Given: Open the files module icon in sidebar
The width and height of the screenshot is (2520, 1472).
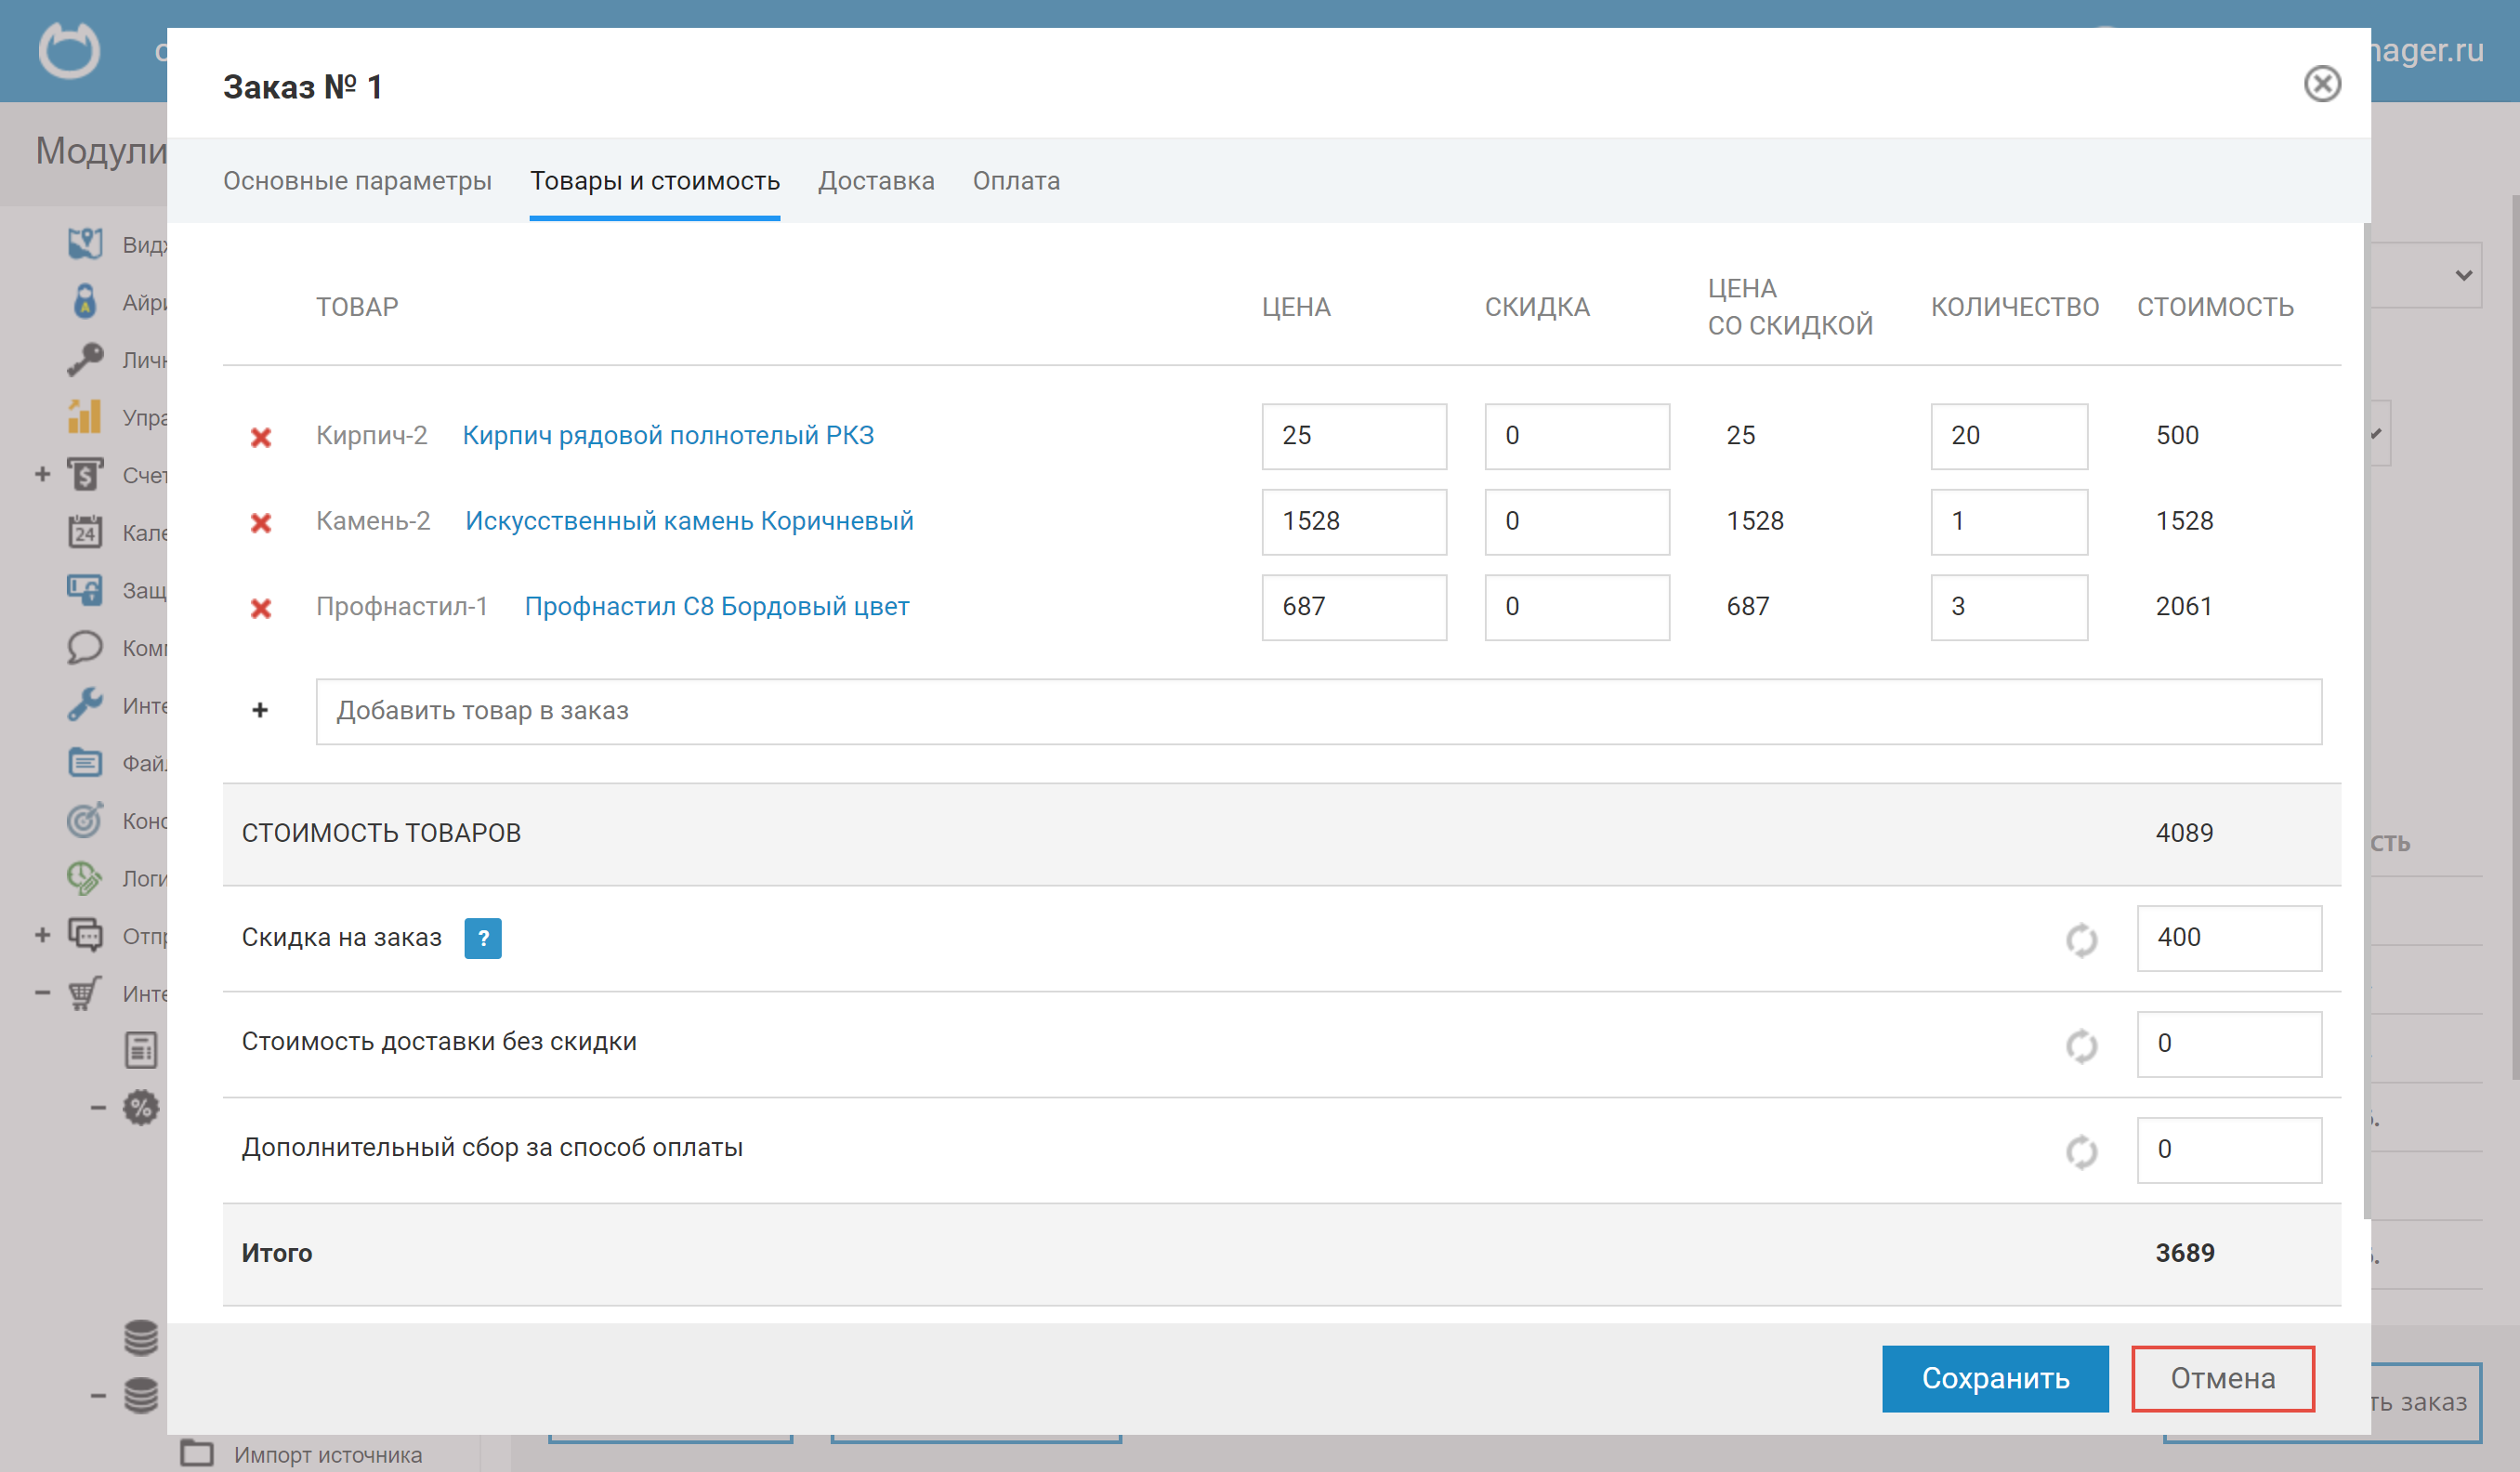Looking at the screenshot, I should (x=85, y=762).
